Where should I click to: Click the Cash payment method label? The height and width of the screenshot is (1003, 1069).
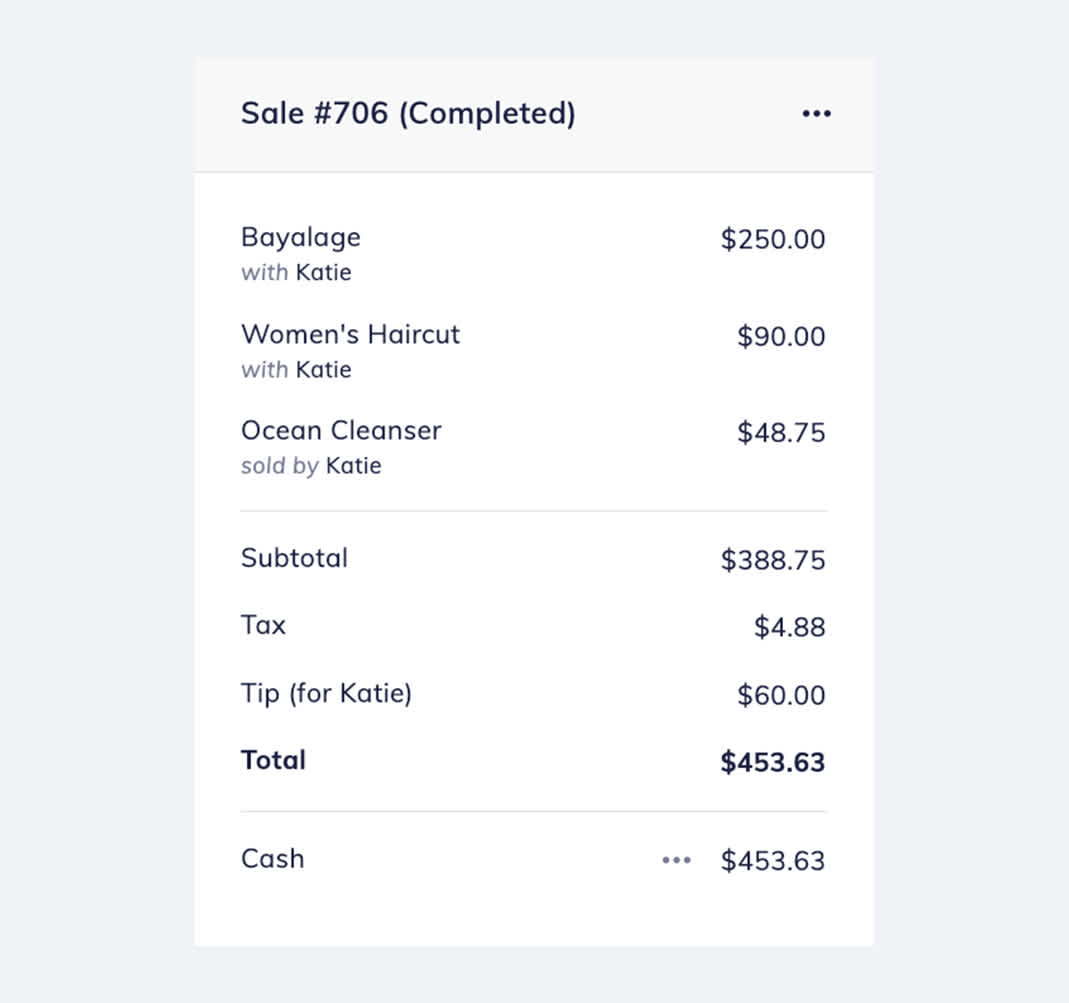[x=272, y=859]
